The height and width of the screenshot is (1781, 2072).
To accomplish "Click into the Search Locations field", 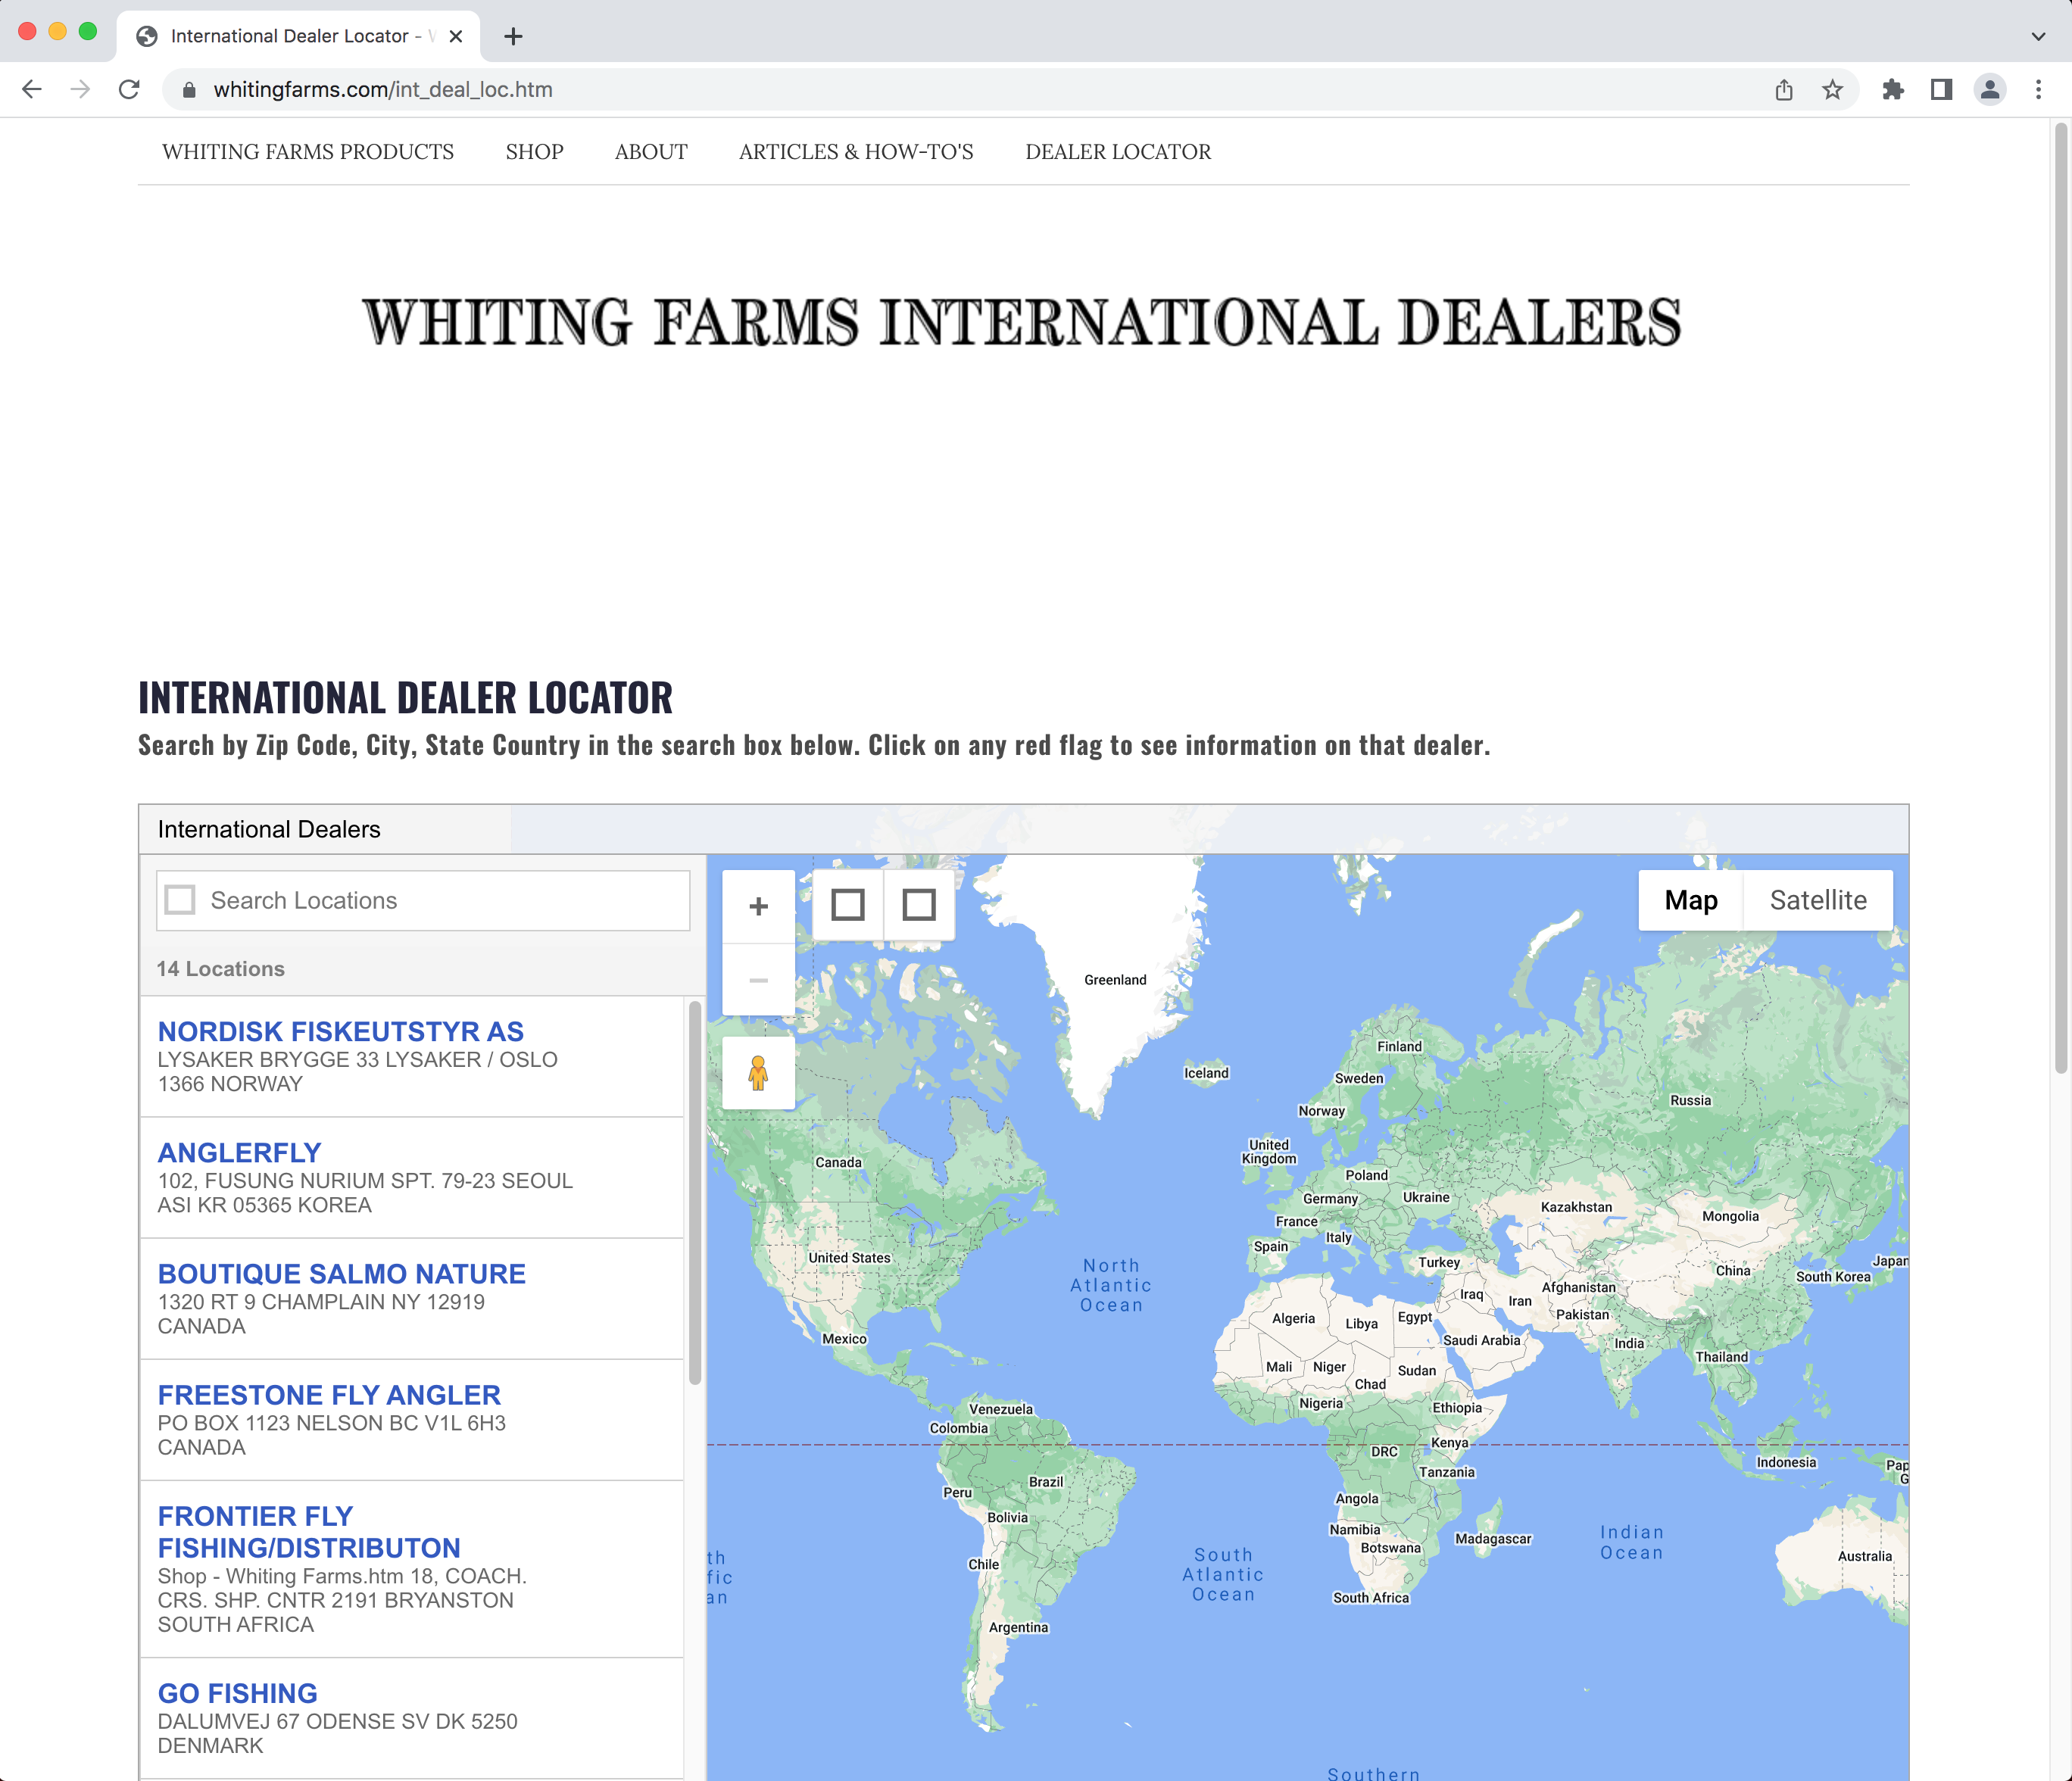I will coord(423,901).
